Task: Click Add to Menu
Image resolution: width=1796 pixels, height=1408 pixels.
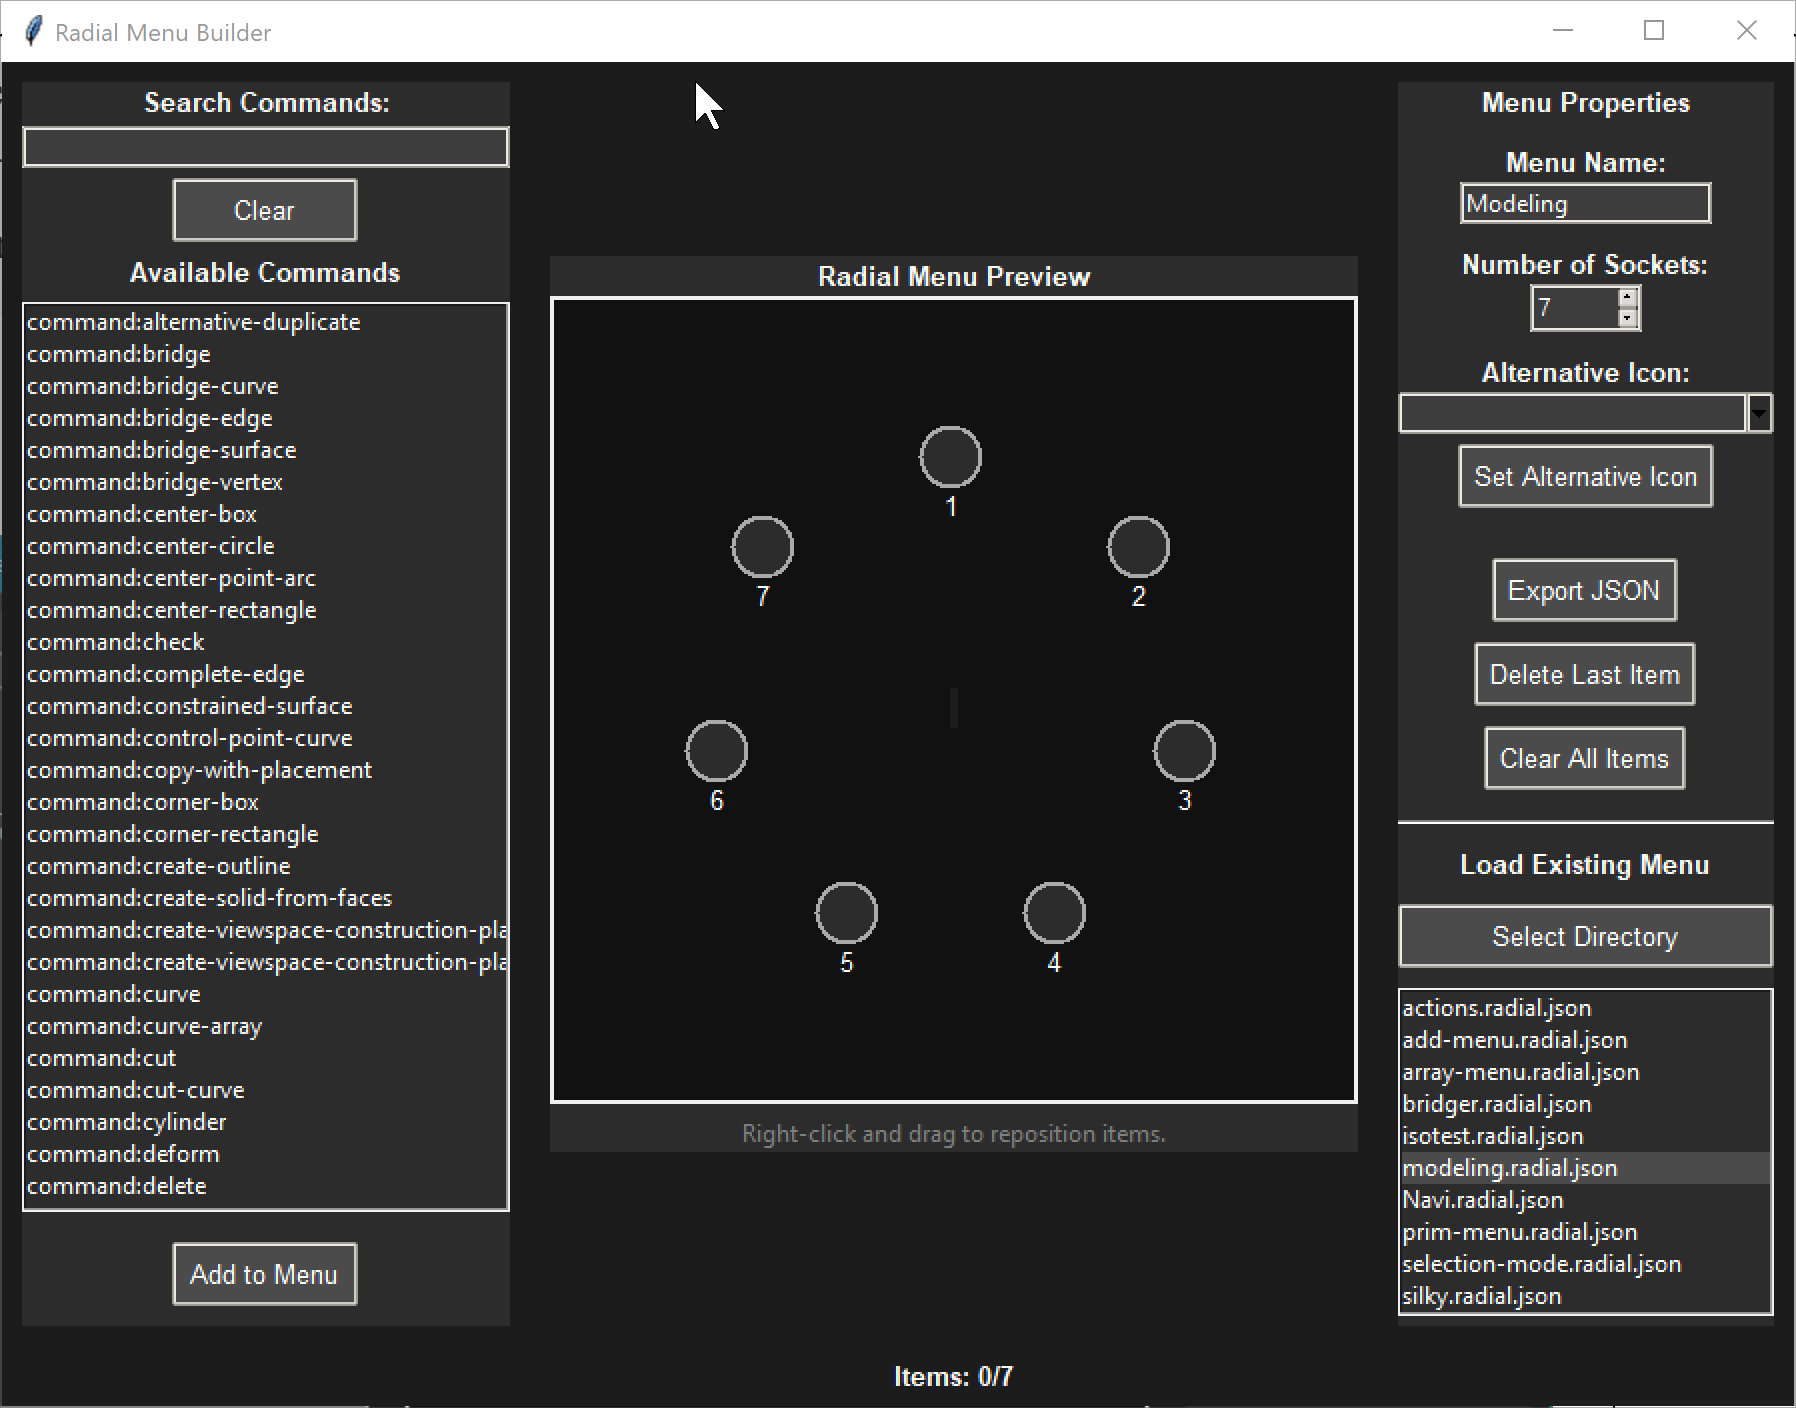Action: [264, 1273]
